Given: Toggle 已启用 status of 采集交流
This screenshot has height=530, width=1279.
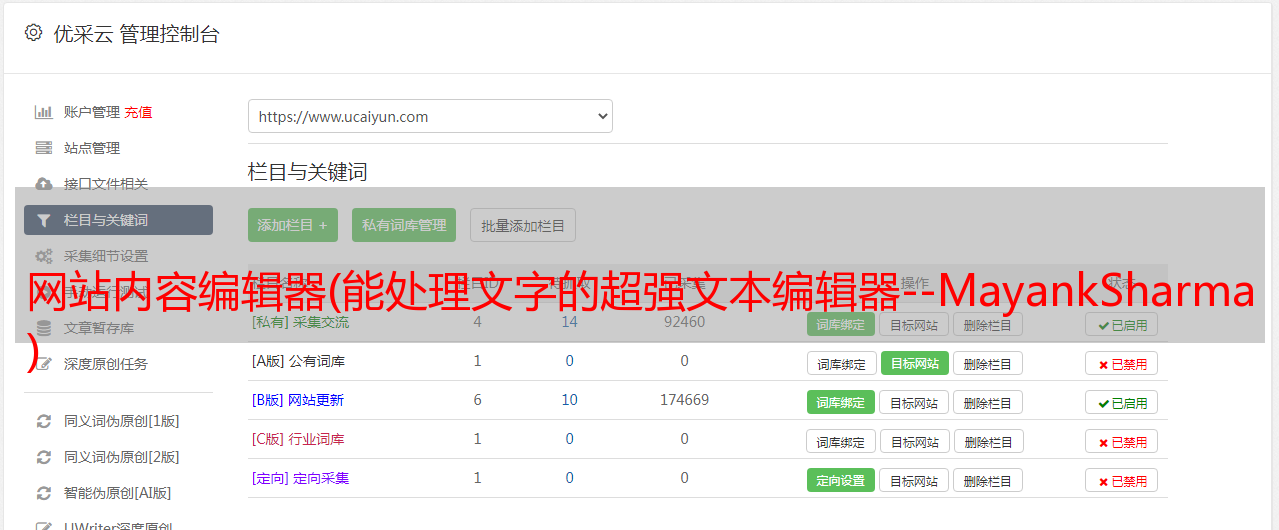Looking at the screenshot, I should [x=1122, y=324].
